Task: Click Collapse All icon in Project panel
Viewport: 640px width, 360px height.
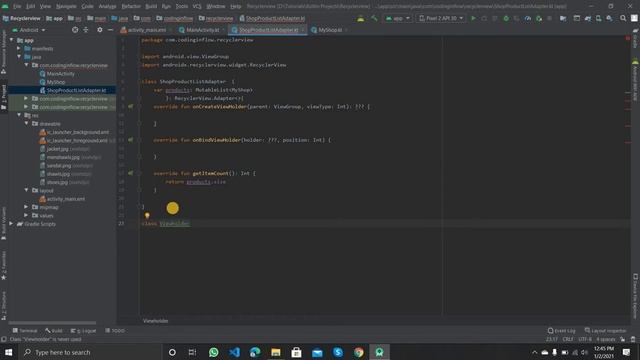Action: (86, 30)
